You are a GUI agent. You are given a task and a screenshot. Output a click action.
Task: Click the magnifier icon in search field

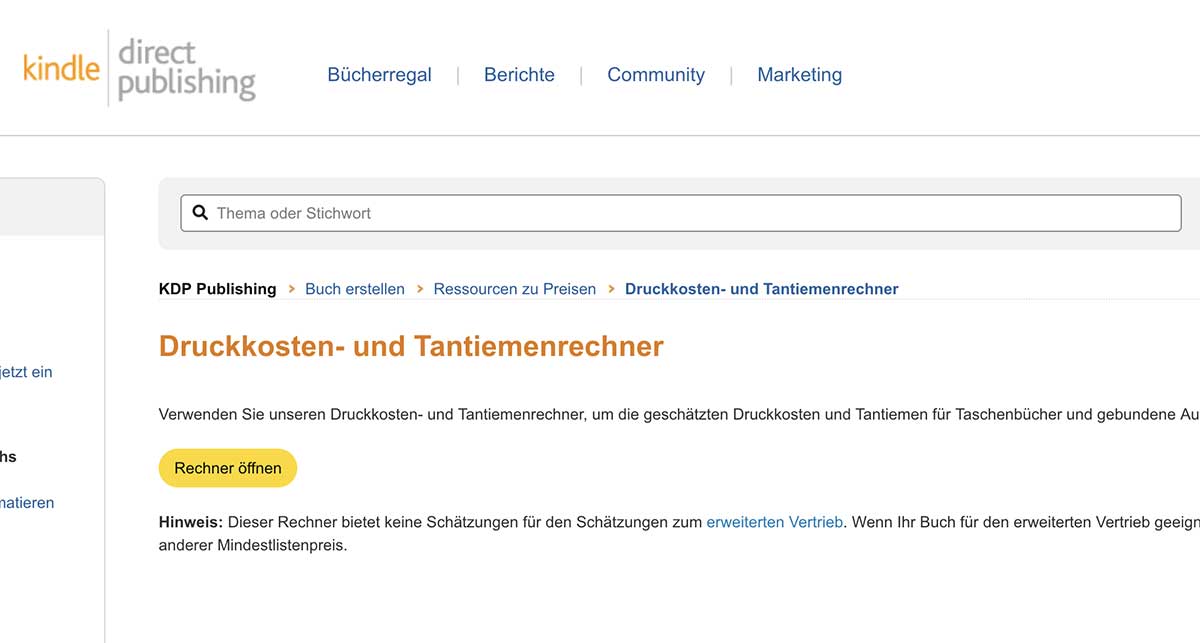(x=199, y=213)
